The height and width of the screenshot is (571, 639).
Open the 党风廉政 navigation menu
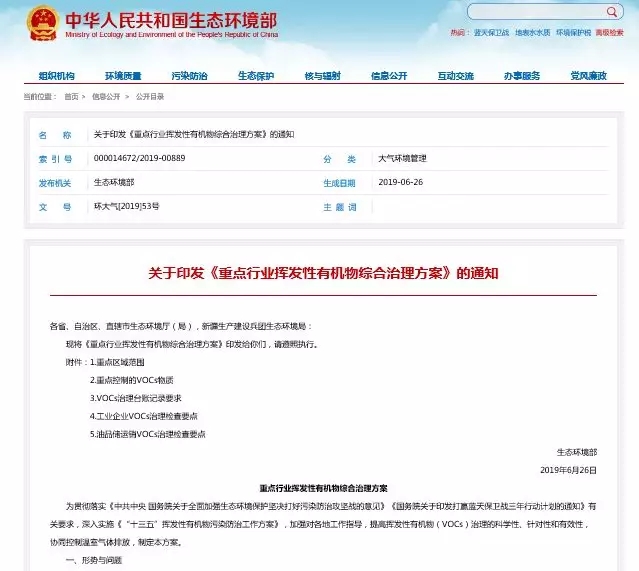(x=588, y=76)
